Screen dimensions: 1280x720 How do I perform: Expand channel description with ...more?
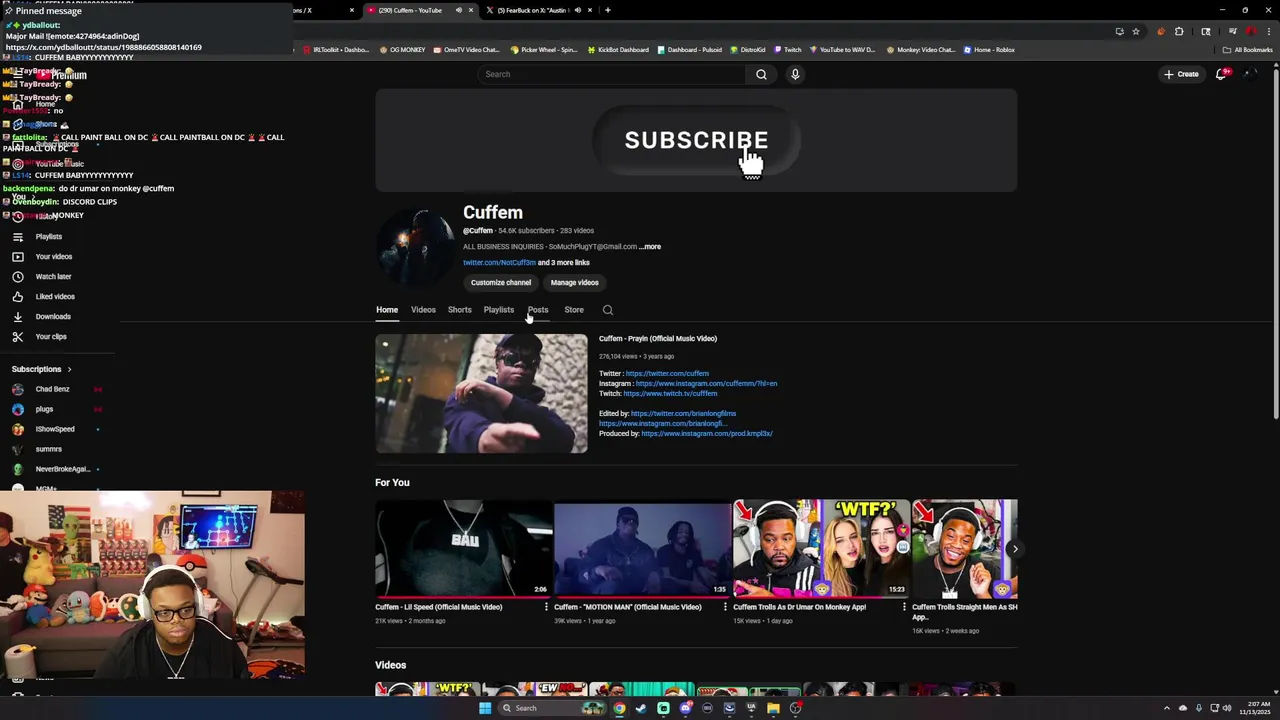650,246
